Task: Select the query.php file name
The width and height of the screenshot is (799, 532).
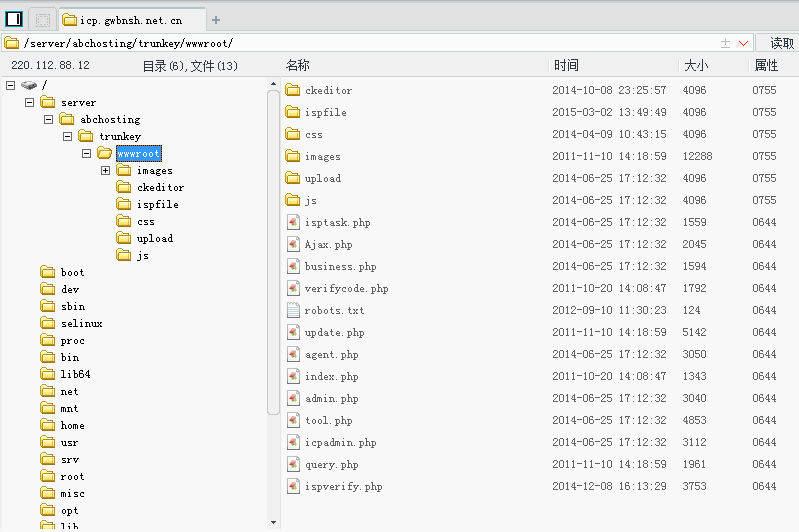Action: [x=332, y=465]
